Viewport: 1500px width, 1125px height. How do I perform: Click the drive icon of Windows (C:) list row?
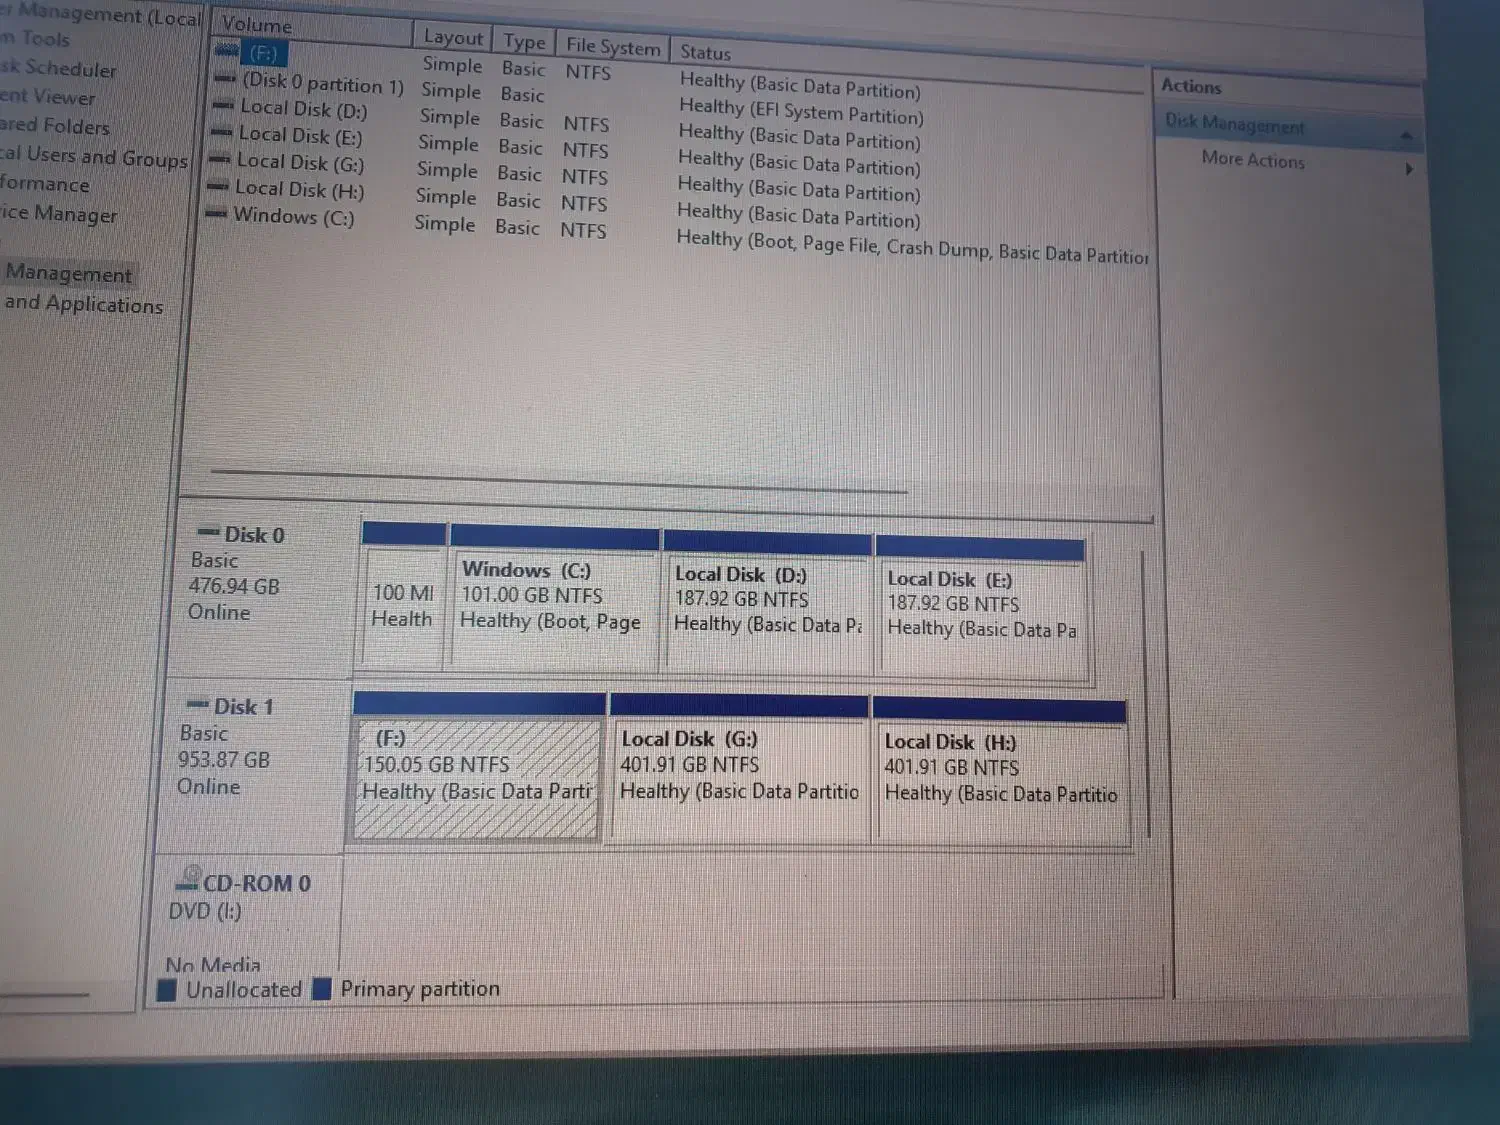(216, 212)
